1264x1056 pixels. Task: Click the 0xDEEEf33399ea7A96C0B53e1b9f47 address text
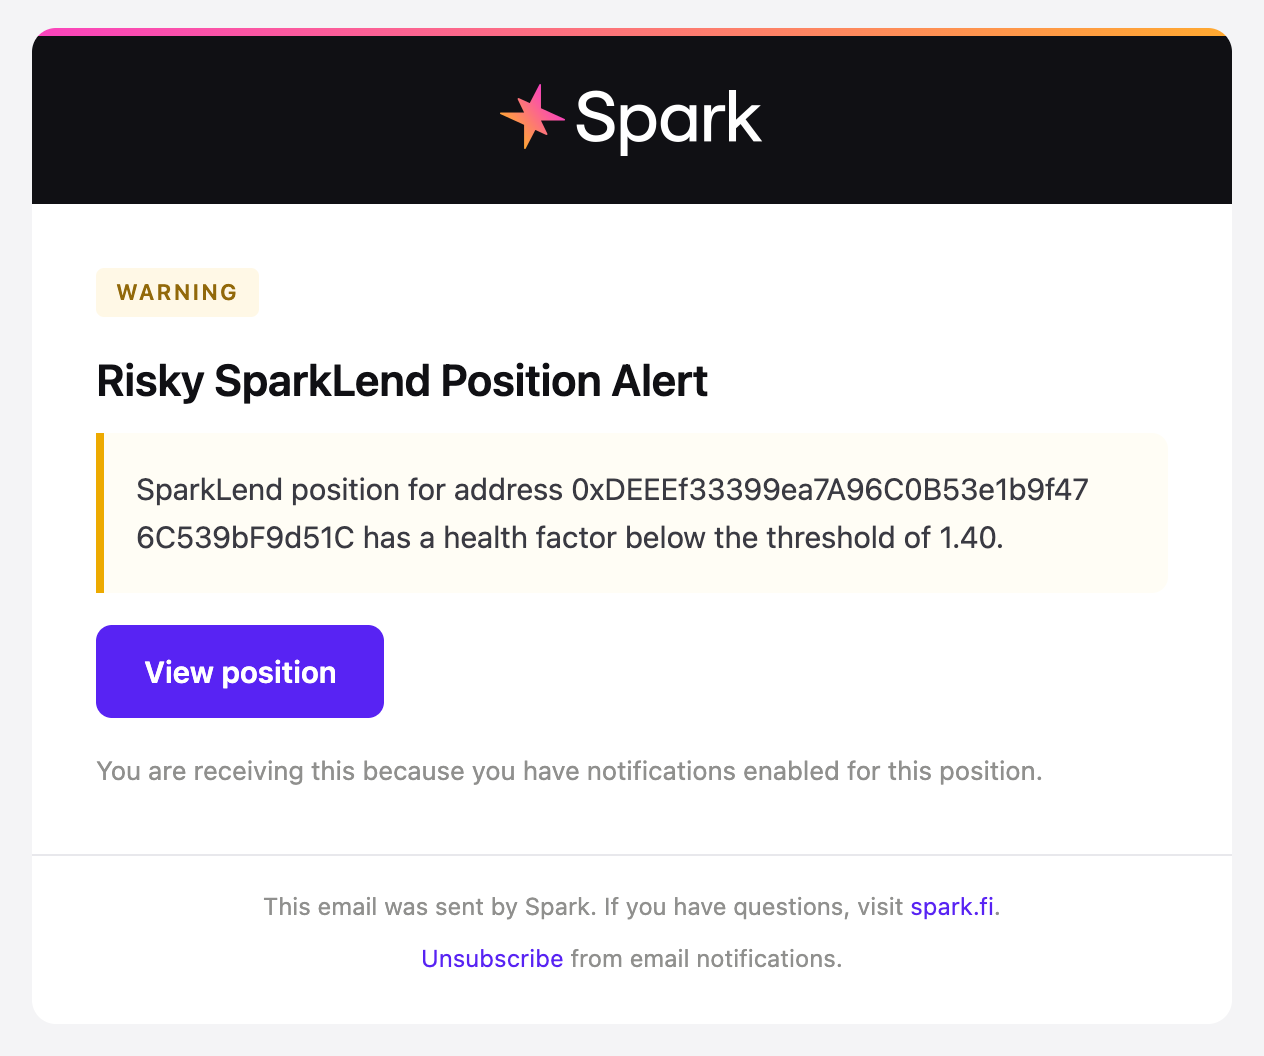coord(829,490)
